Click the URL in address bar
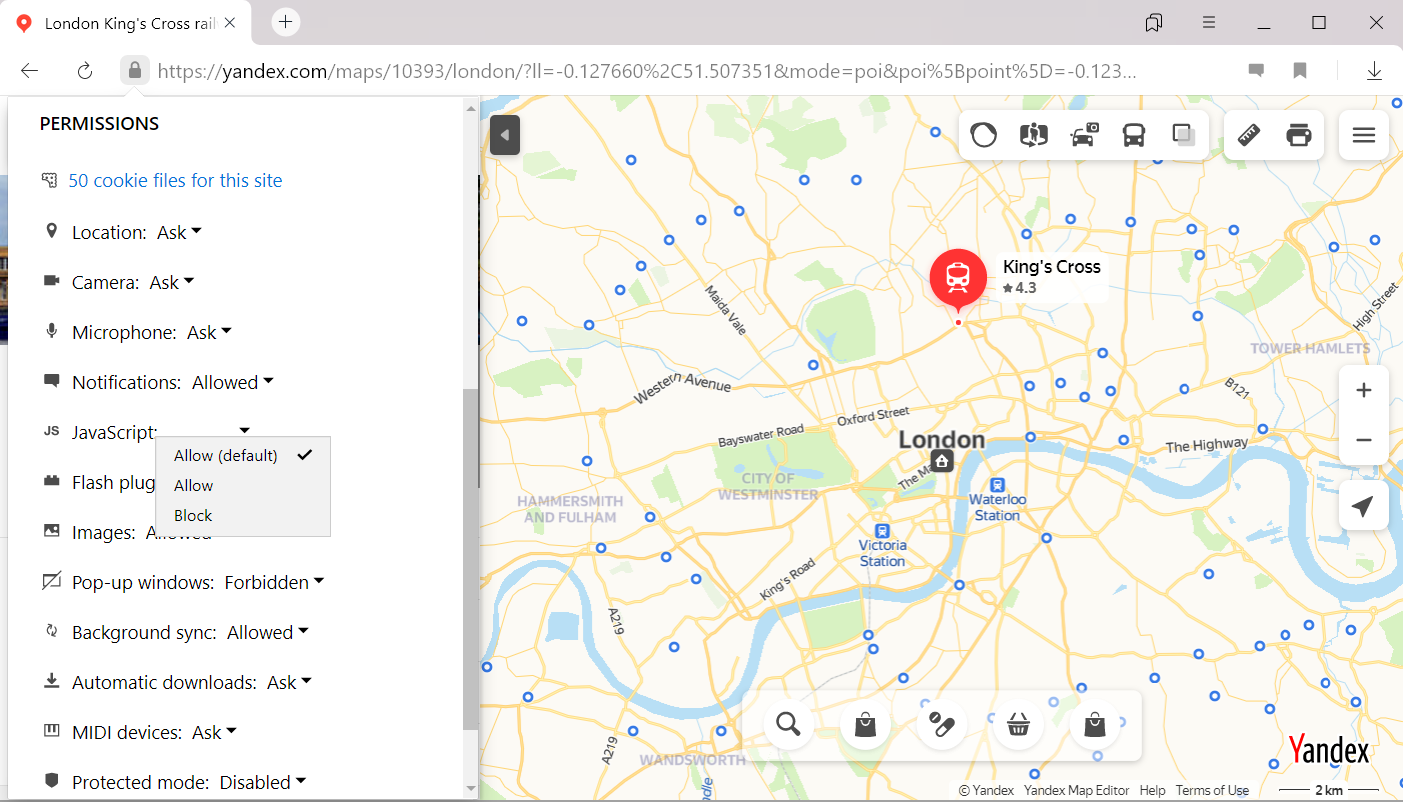 (x=647, y=72)
